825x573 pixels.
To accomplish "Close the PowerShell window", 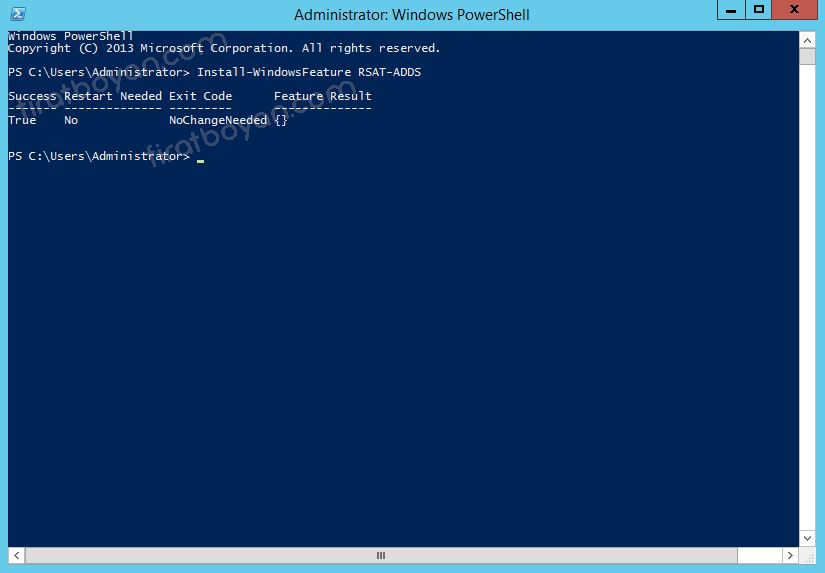I will point(794,10).
